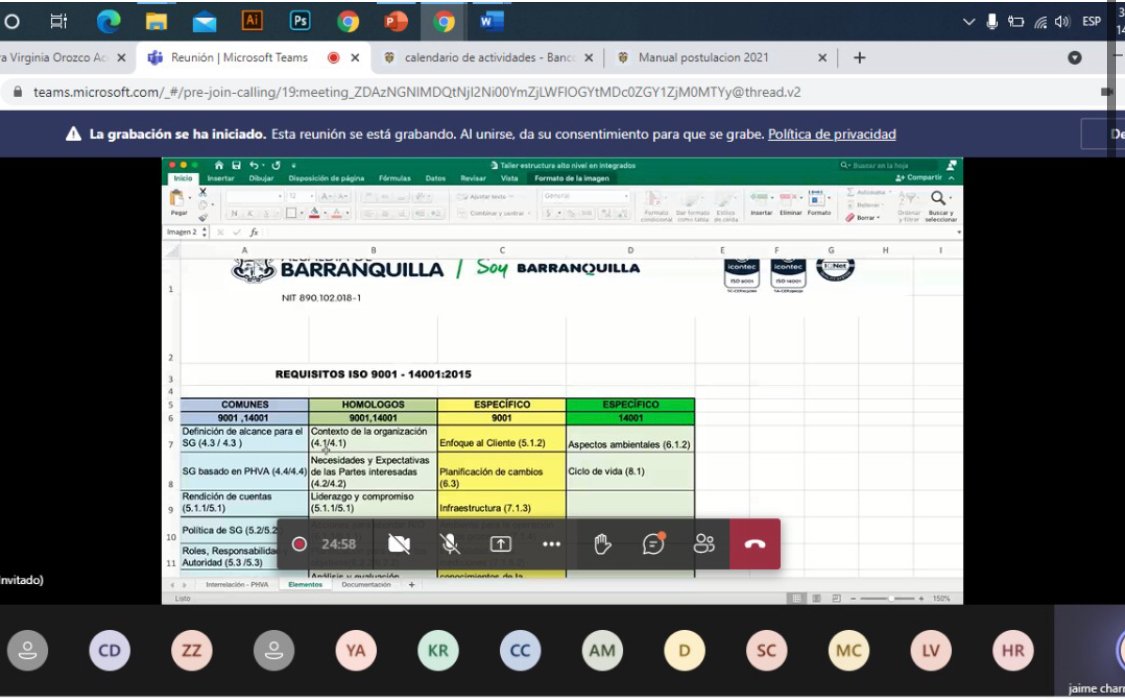
Task: Raise your hand in the meeting
Action: click(x=602, y=544)
